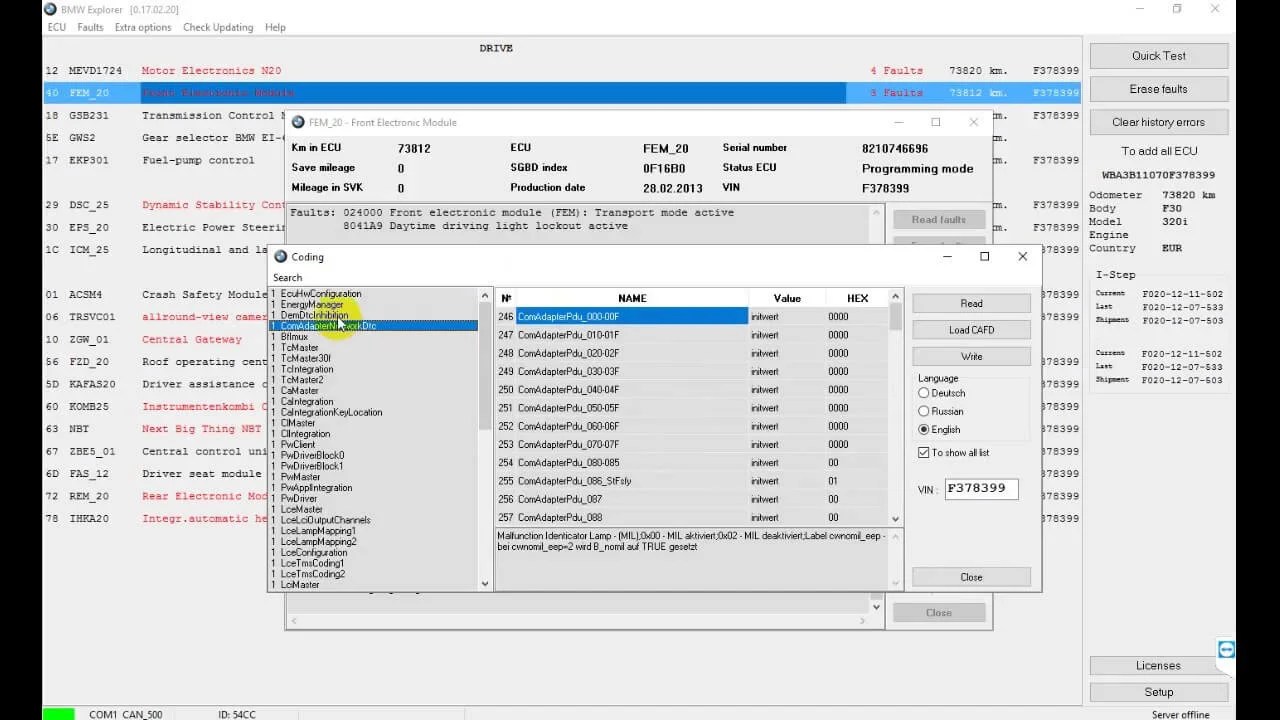The height and width of the screenshot is (720, 1280).
Task: Select PwDriverBlock0 in the block list
Action: pos(312,455)
